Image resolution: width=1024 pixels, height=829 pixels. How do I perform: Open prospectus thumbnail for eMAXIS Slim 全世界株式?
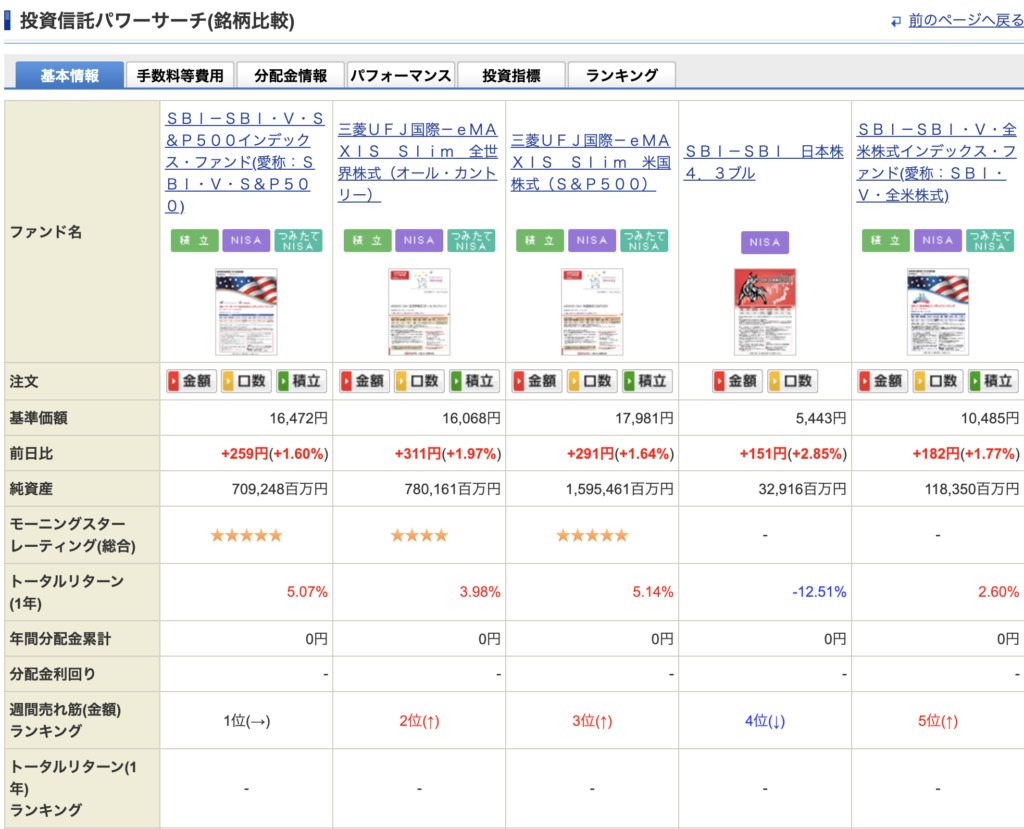click(419, 312)
